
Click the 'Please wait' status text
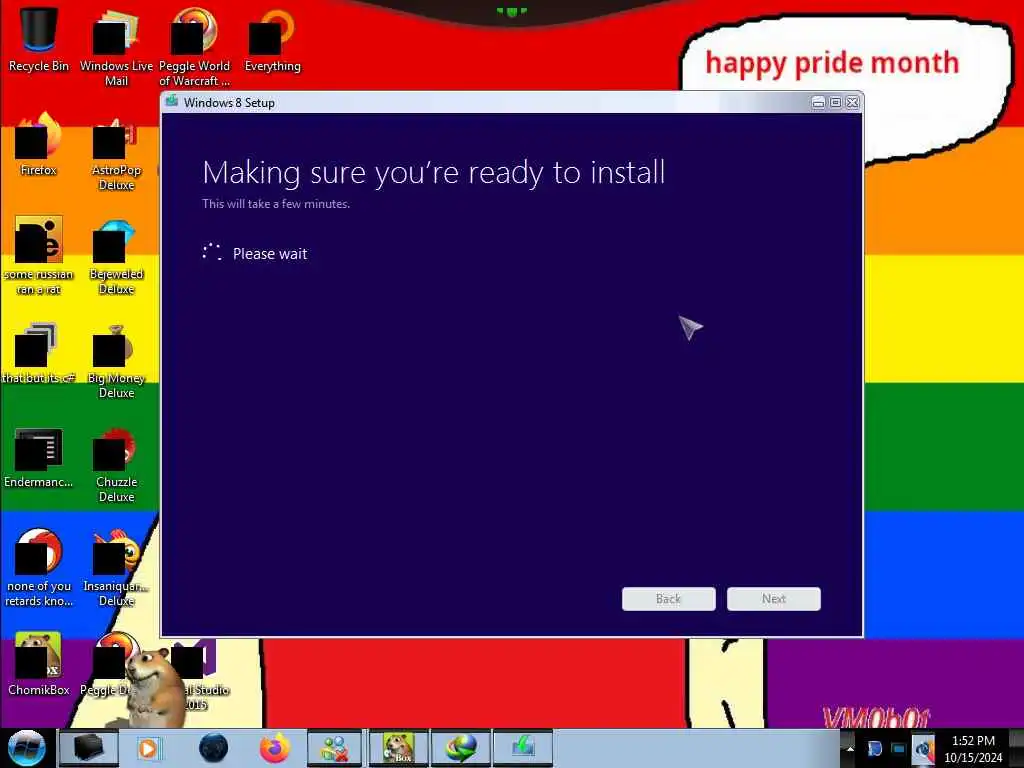point(270,253)
